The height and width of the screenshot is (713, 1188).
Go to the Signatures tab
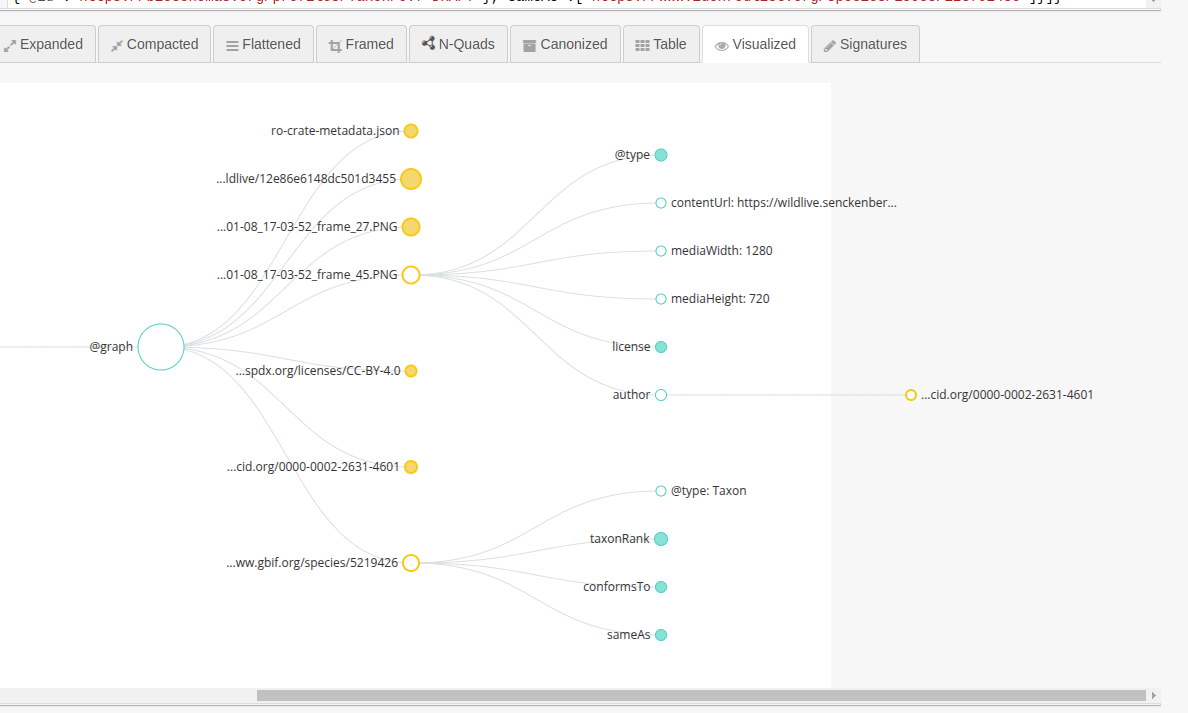pos(864,44)
